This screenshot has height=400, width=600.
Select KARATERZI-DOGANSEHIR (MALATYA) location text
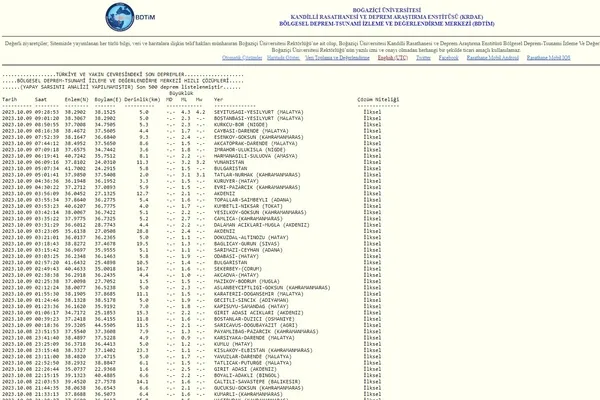pyautogui.click(x=259, y=294)
